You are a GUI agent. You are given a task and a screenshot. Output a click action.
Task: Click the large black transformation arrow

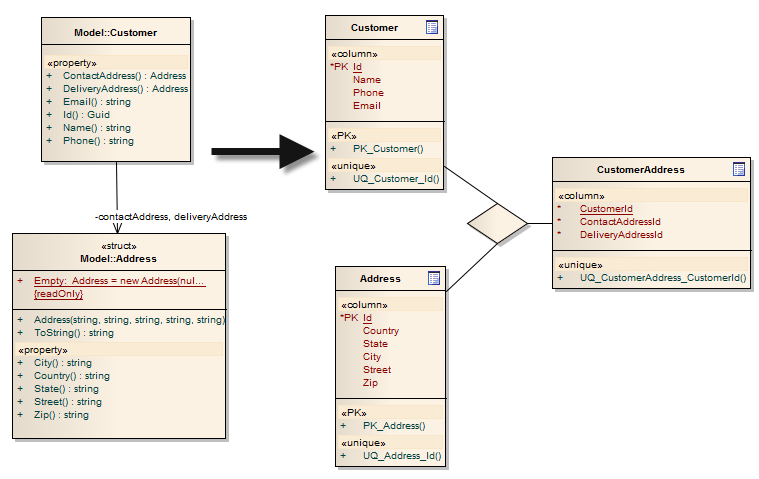pyautogui.click(x=264, y=151)
